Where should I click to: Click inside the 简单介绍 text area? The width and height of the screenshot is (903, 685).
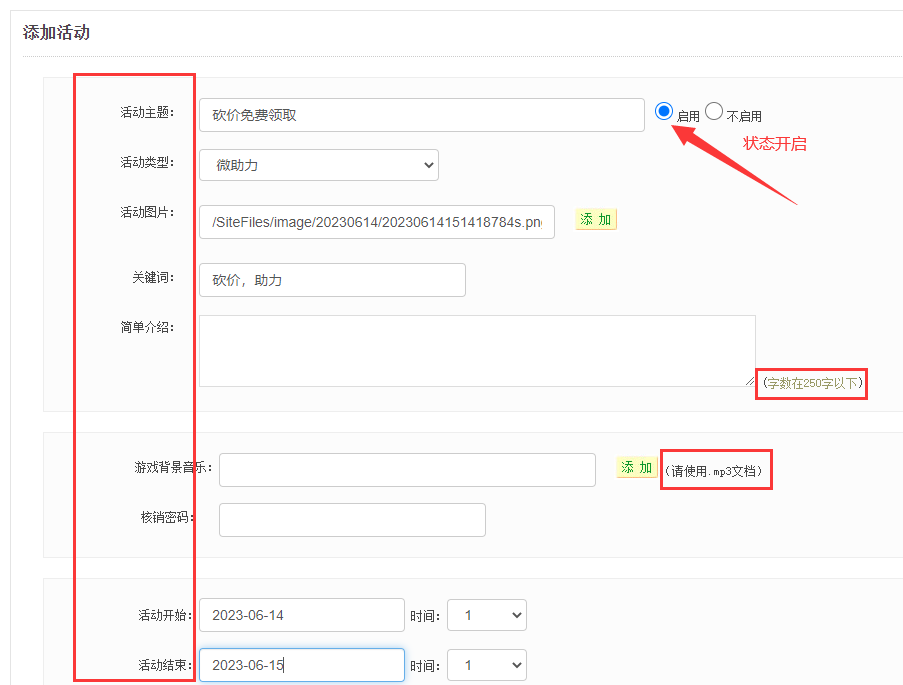[476, 350]
